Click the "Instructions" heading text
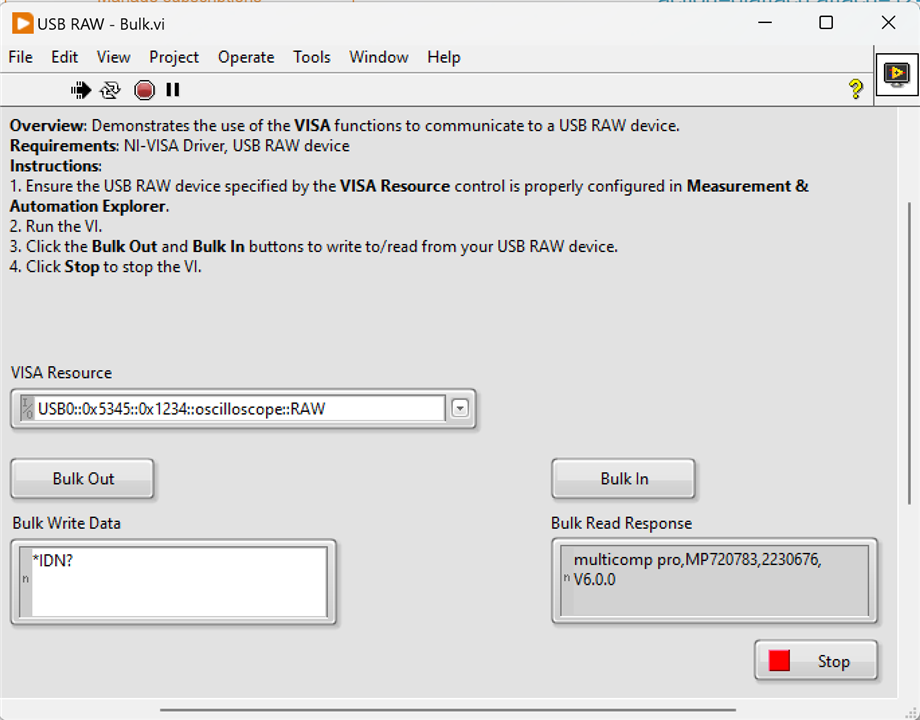 [55, 166]
